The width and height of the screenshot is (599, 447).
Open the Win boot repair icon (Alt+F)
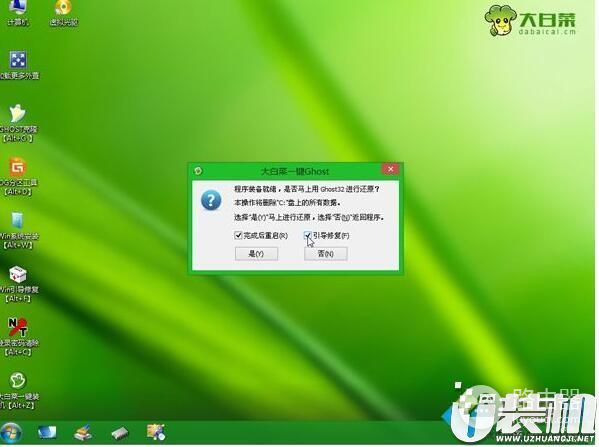click(x=18, y=283)
